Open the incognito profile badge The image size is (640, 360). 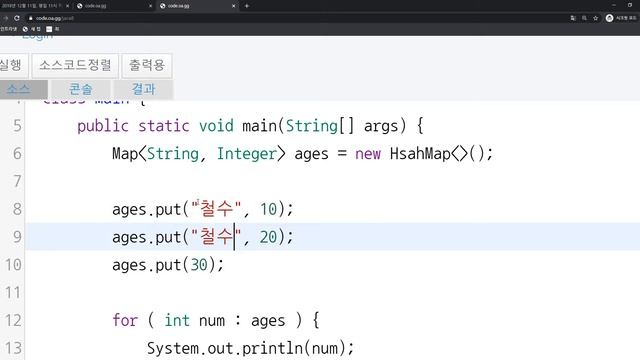pyautogui.click(x=621, y=18)
